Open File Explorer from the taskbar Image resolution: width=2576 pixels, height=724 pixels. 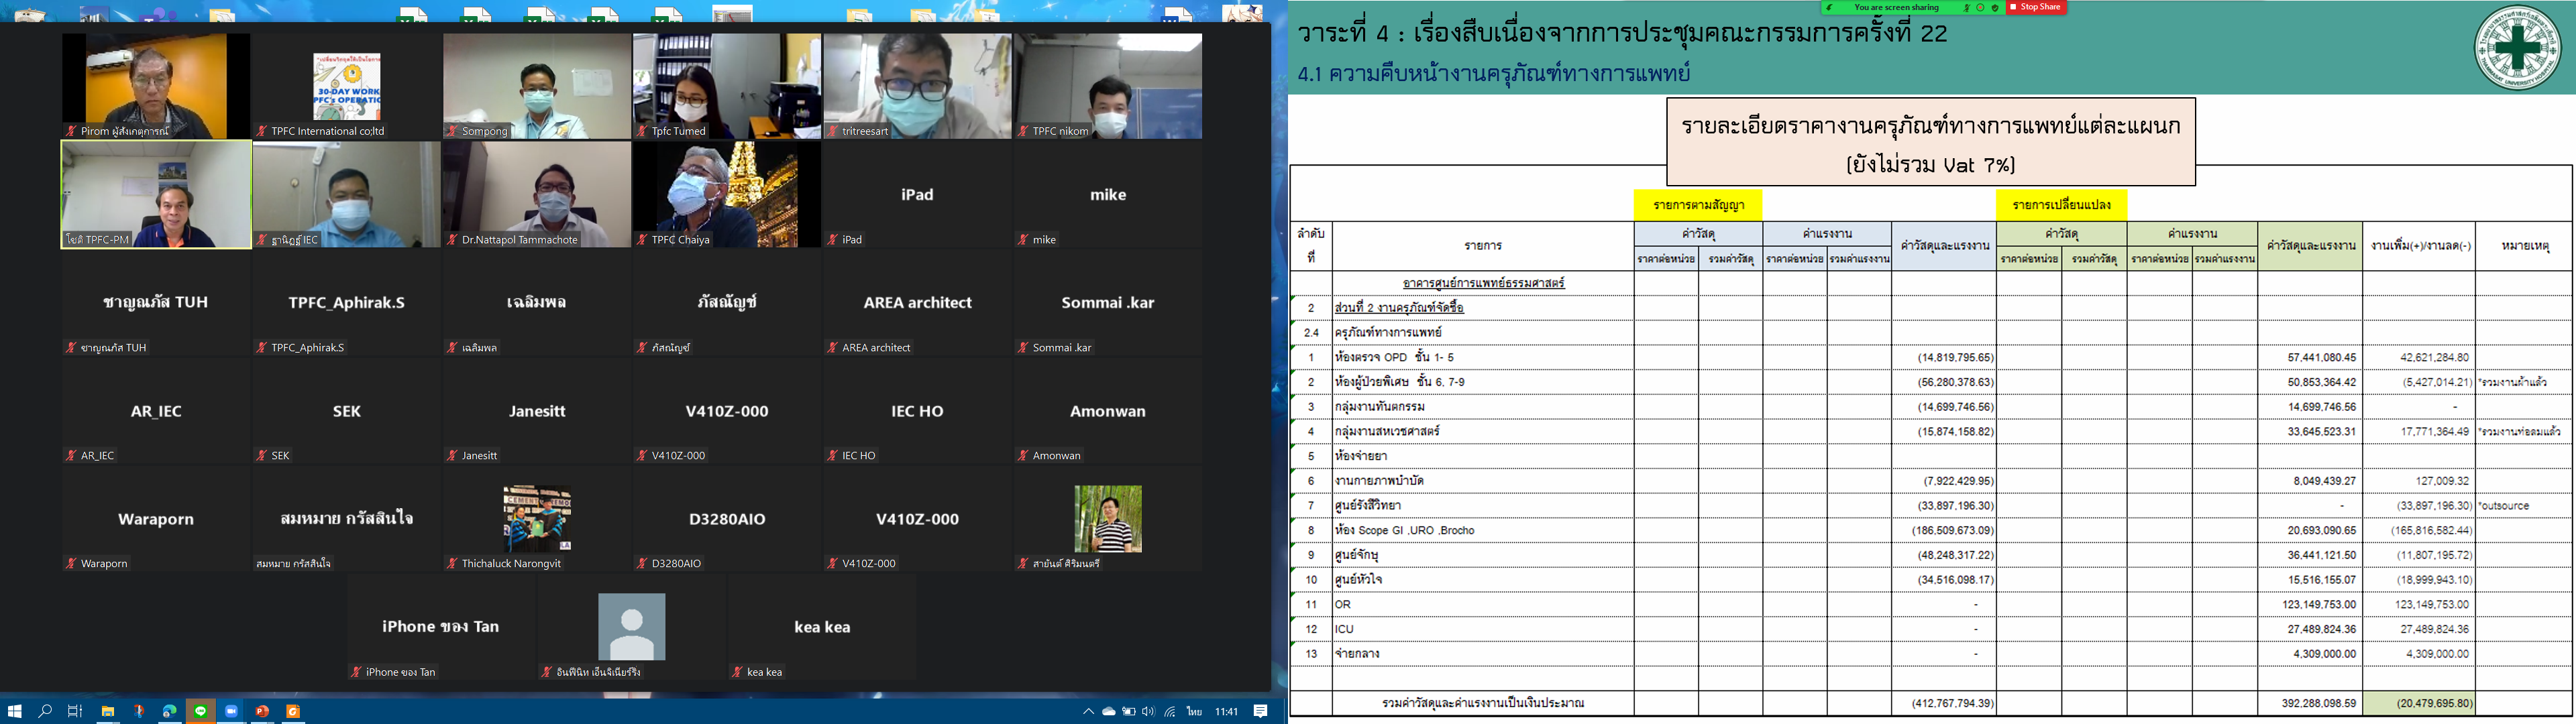[x=107, y=711]
